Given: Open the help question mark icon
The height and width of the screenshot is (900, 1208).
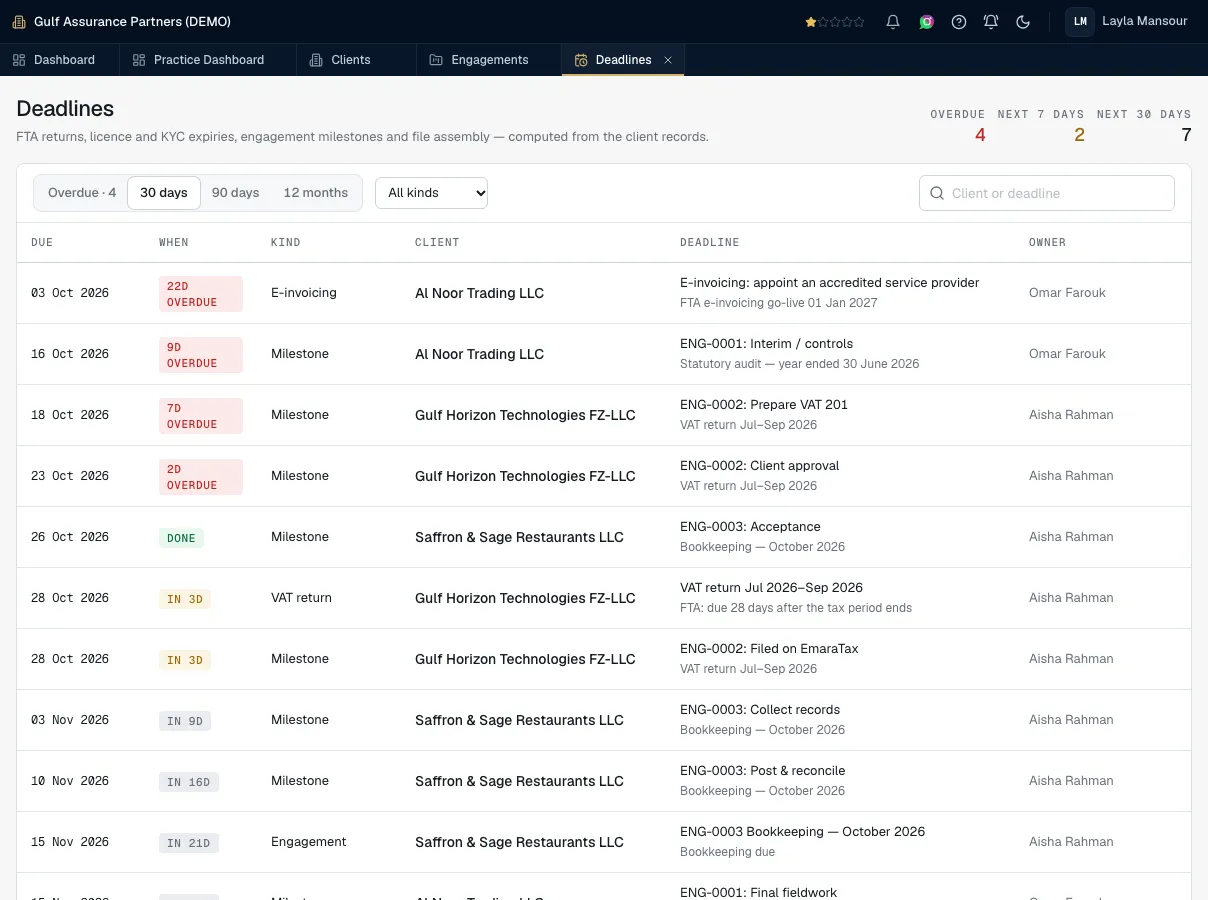Looking at the screenshot, I should pyautogui.click(x=959, y=21).
